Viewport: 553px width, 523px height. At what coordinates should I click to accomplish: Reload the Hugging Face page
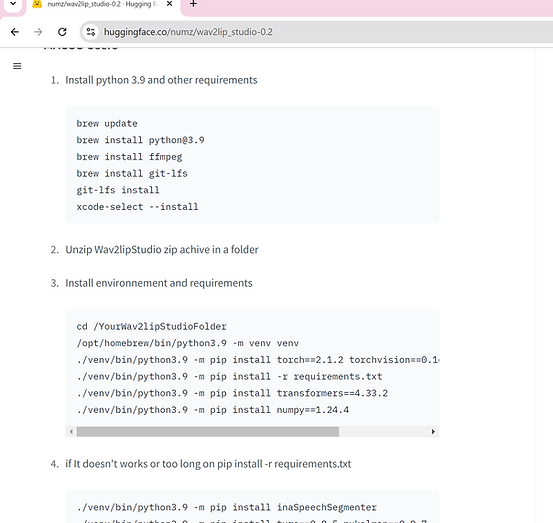(x=62, y=32)
